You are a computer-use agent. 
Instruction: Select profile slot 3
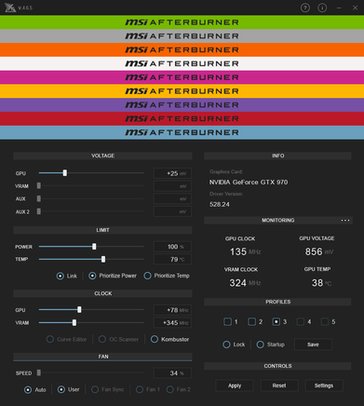(x=276, y=322)
